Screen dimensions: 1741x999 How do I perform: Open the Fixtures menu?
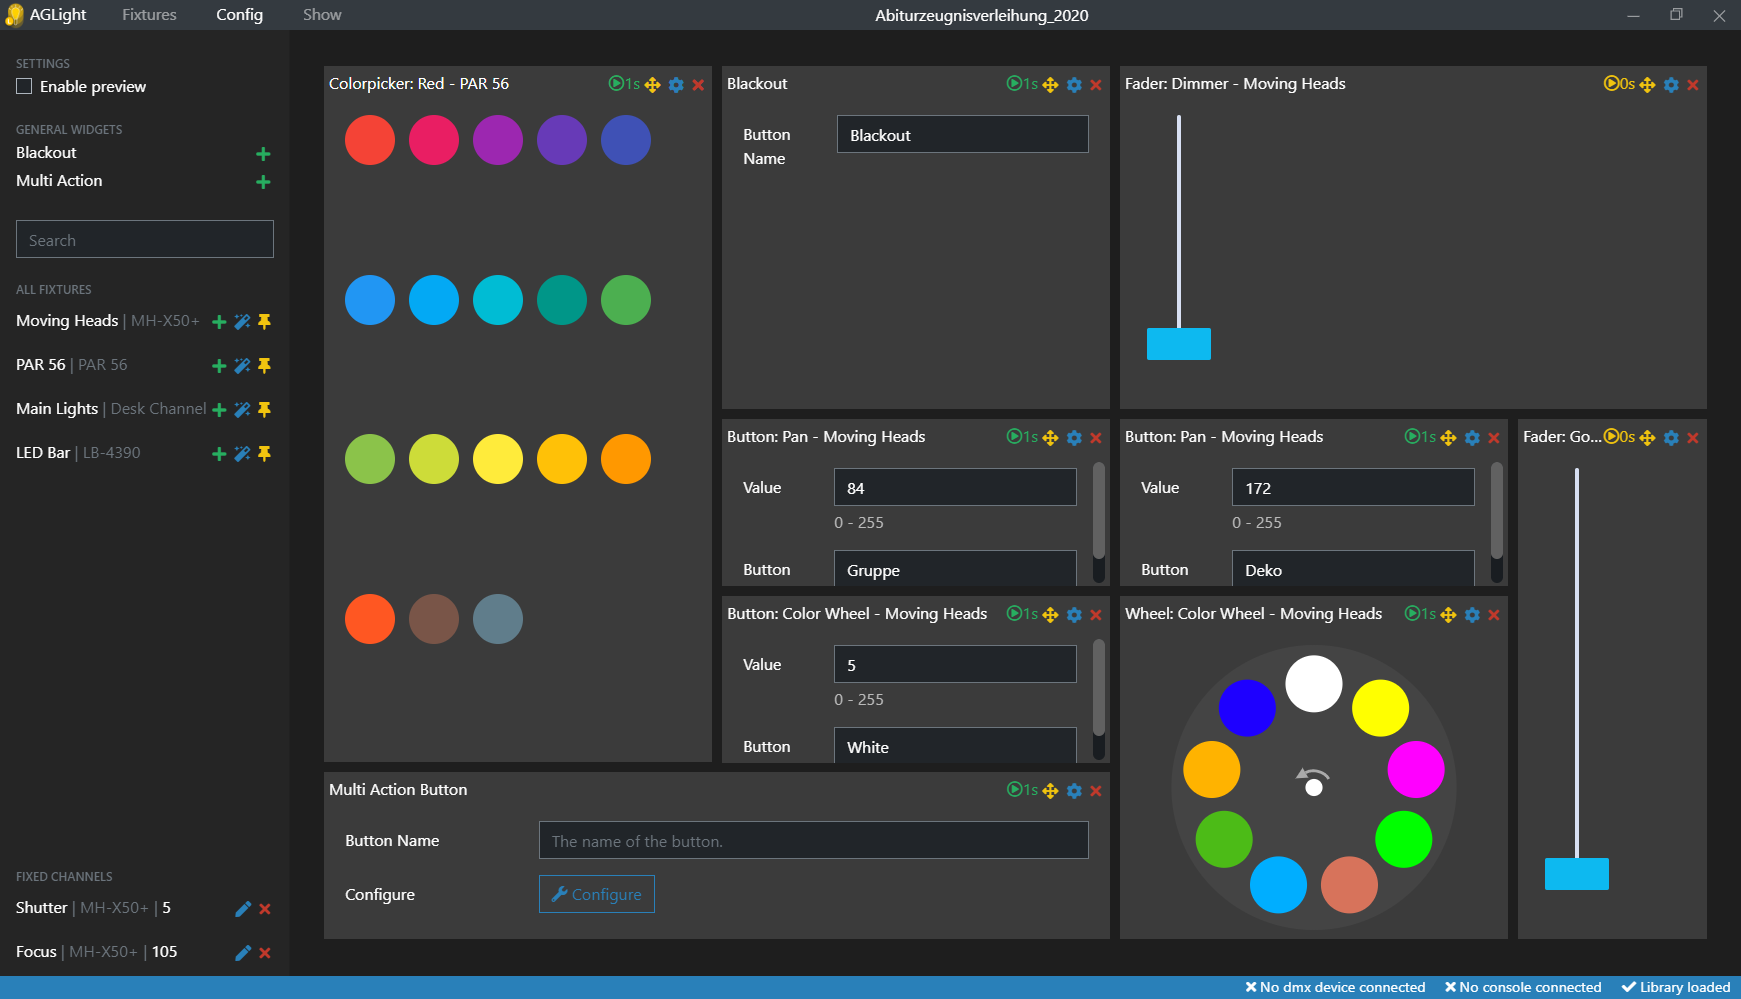[x=149, y=15]
